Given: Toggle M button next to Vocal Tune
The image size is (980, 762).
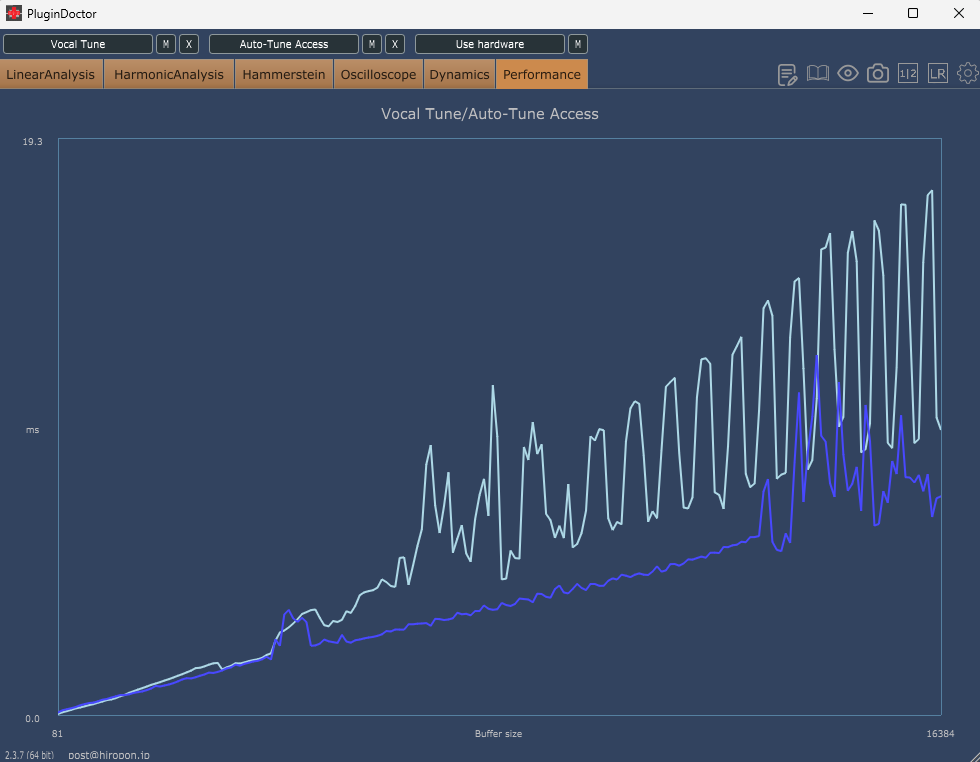Looking at the screenshot, I should (166, 44).
